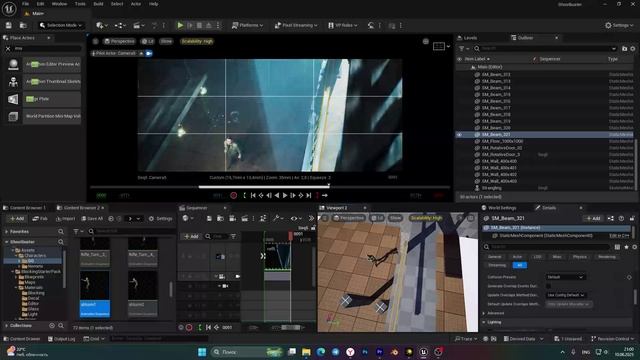Open the Platforms dropdown

coord(247,25)
